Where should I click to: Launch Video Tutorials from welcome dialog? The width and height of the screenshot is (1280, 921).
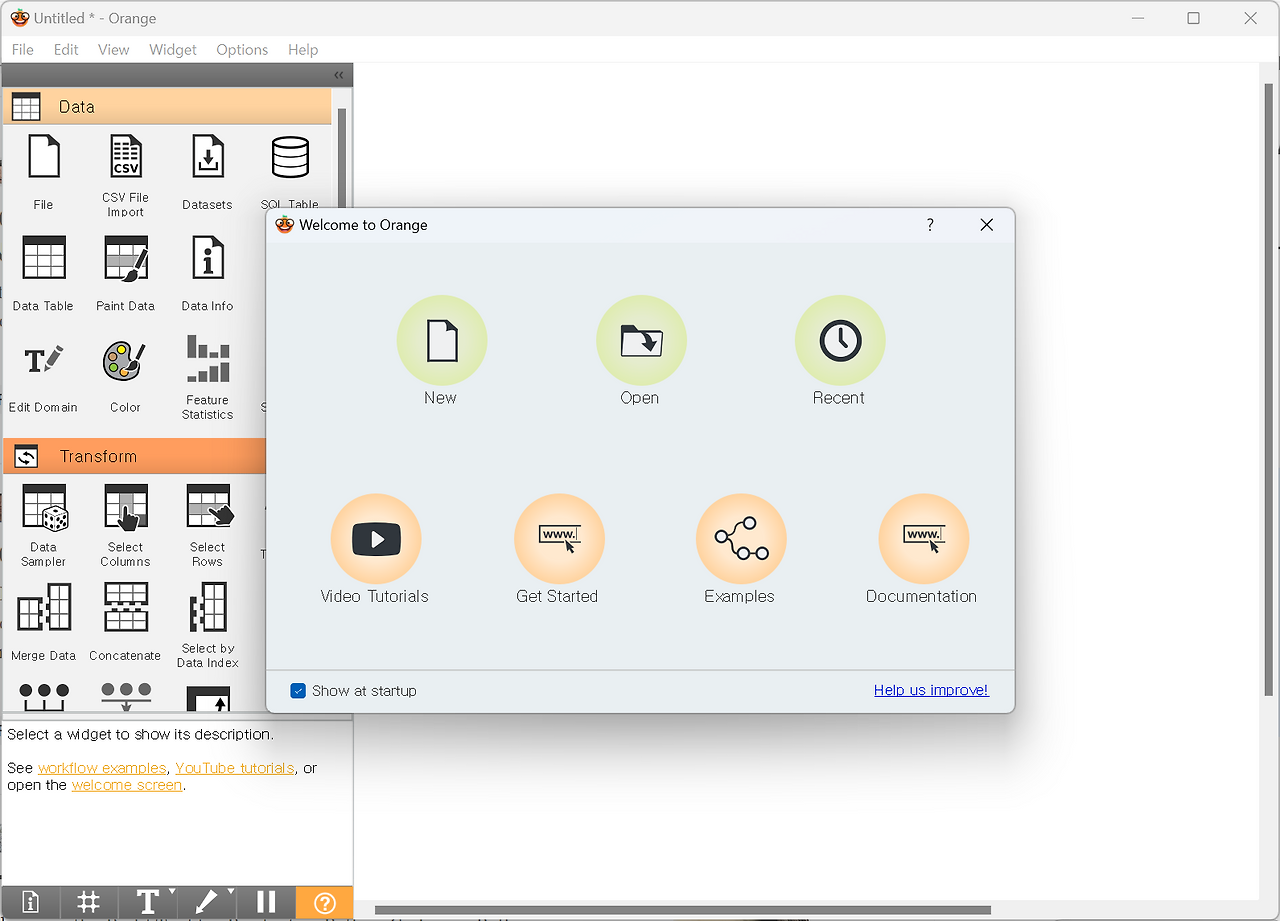tap(375, 540)
